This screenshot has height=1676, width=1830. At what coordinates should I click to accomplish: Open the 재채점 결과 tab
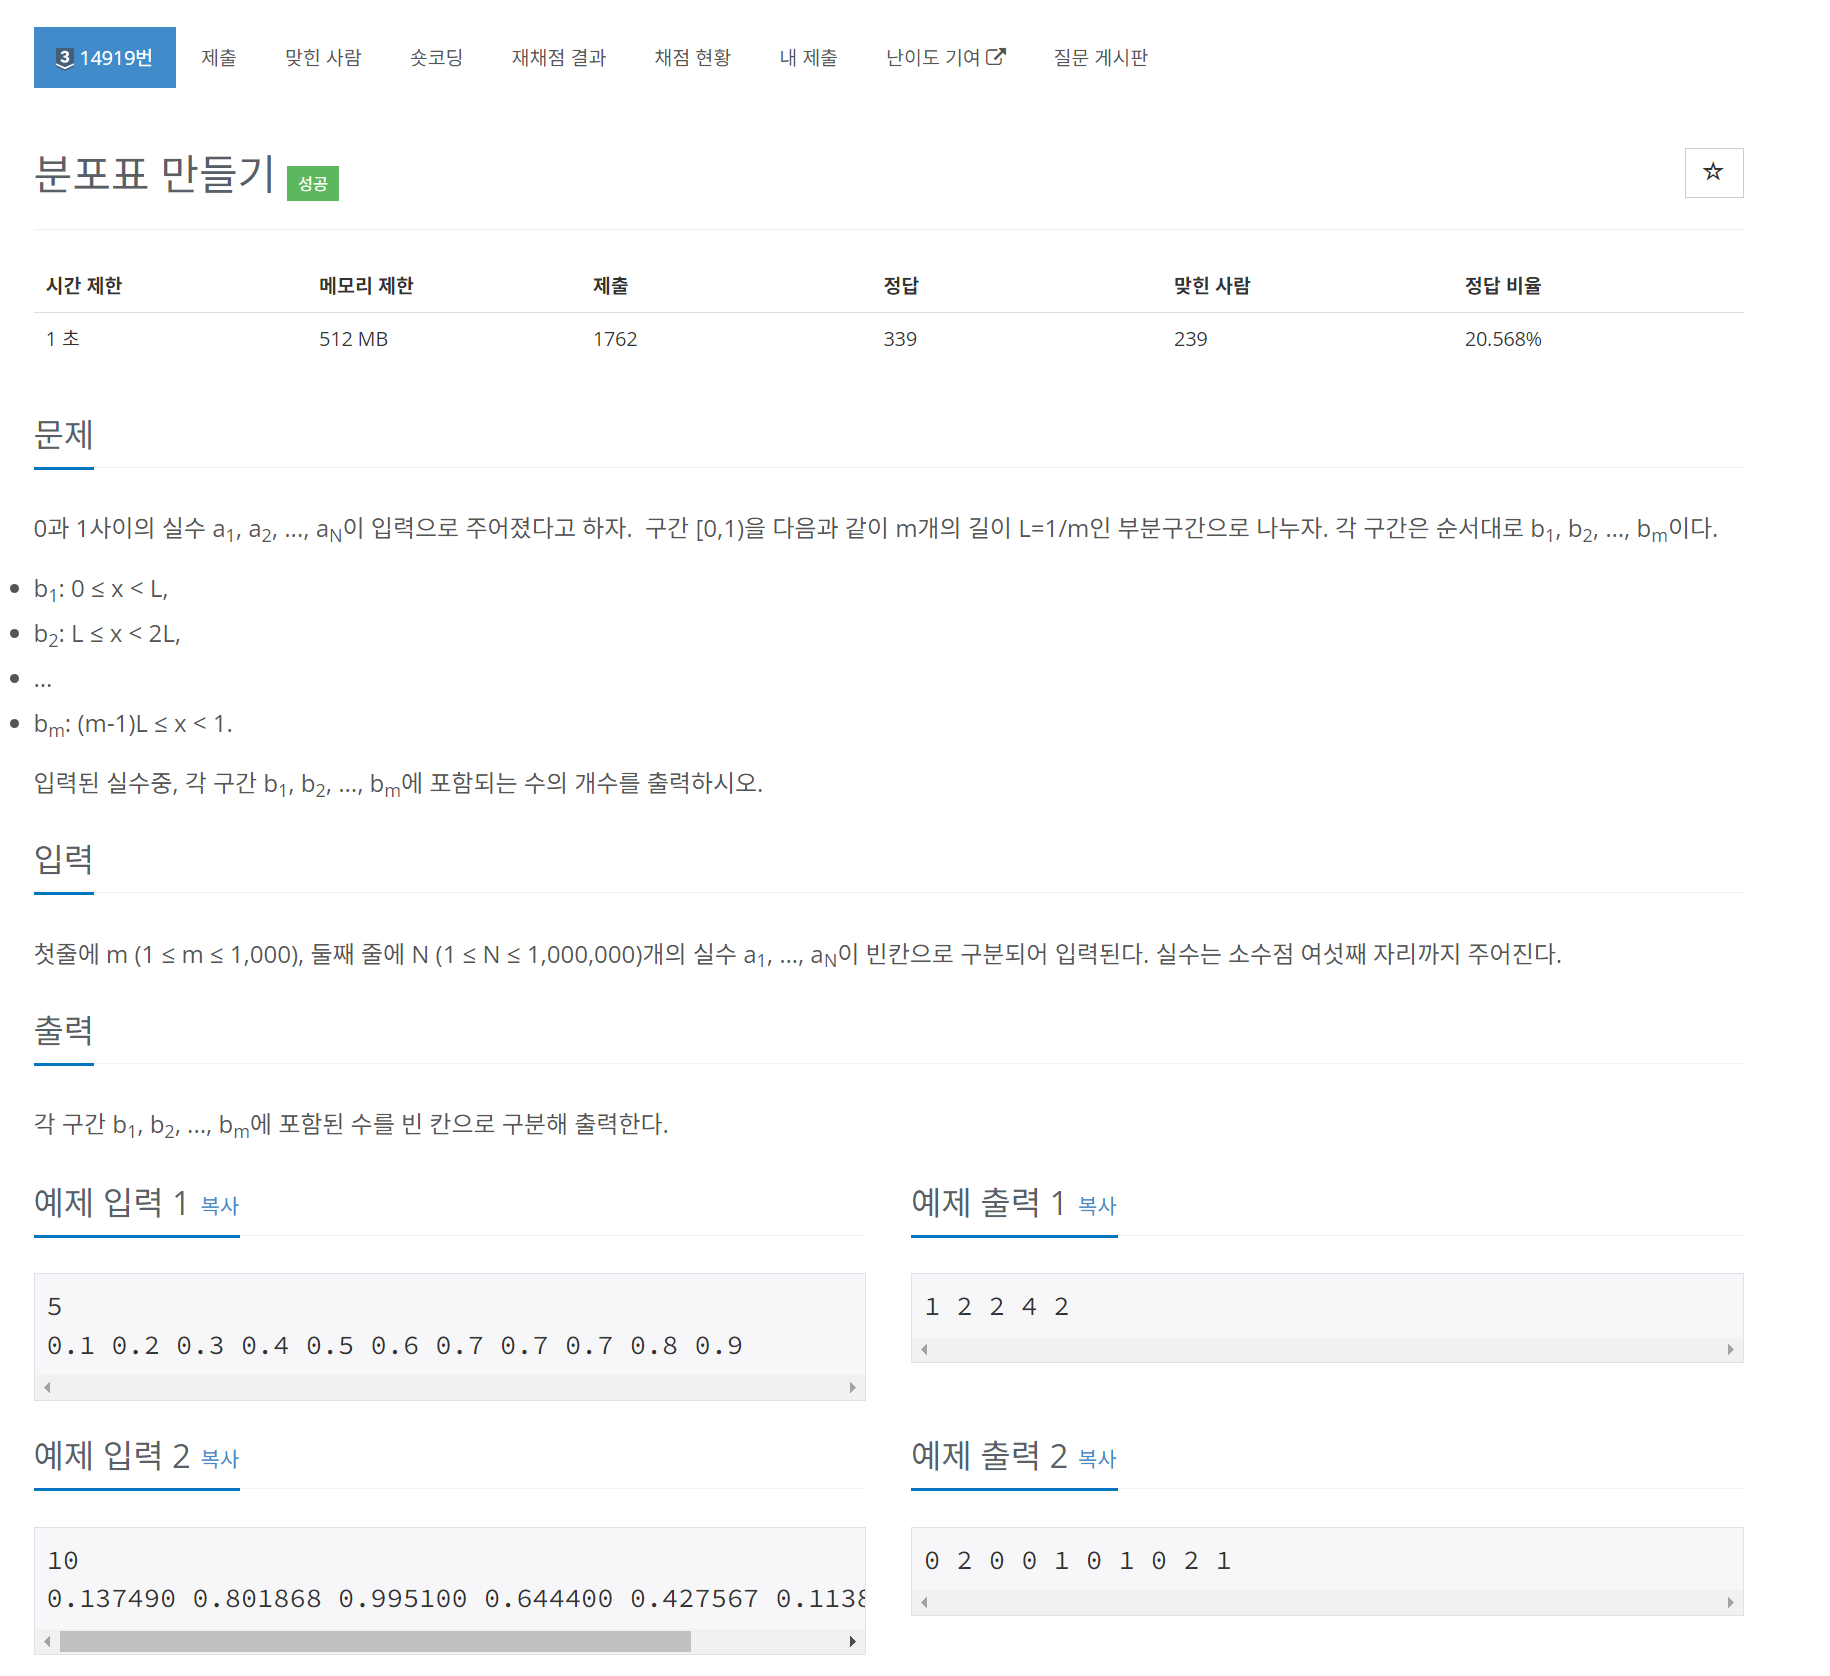click(x=559, y=57)
